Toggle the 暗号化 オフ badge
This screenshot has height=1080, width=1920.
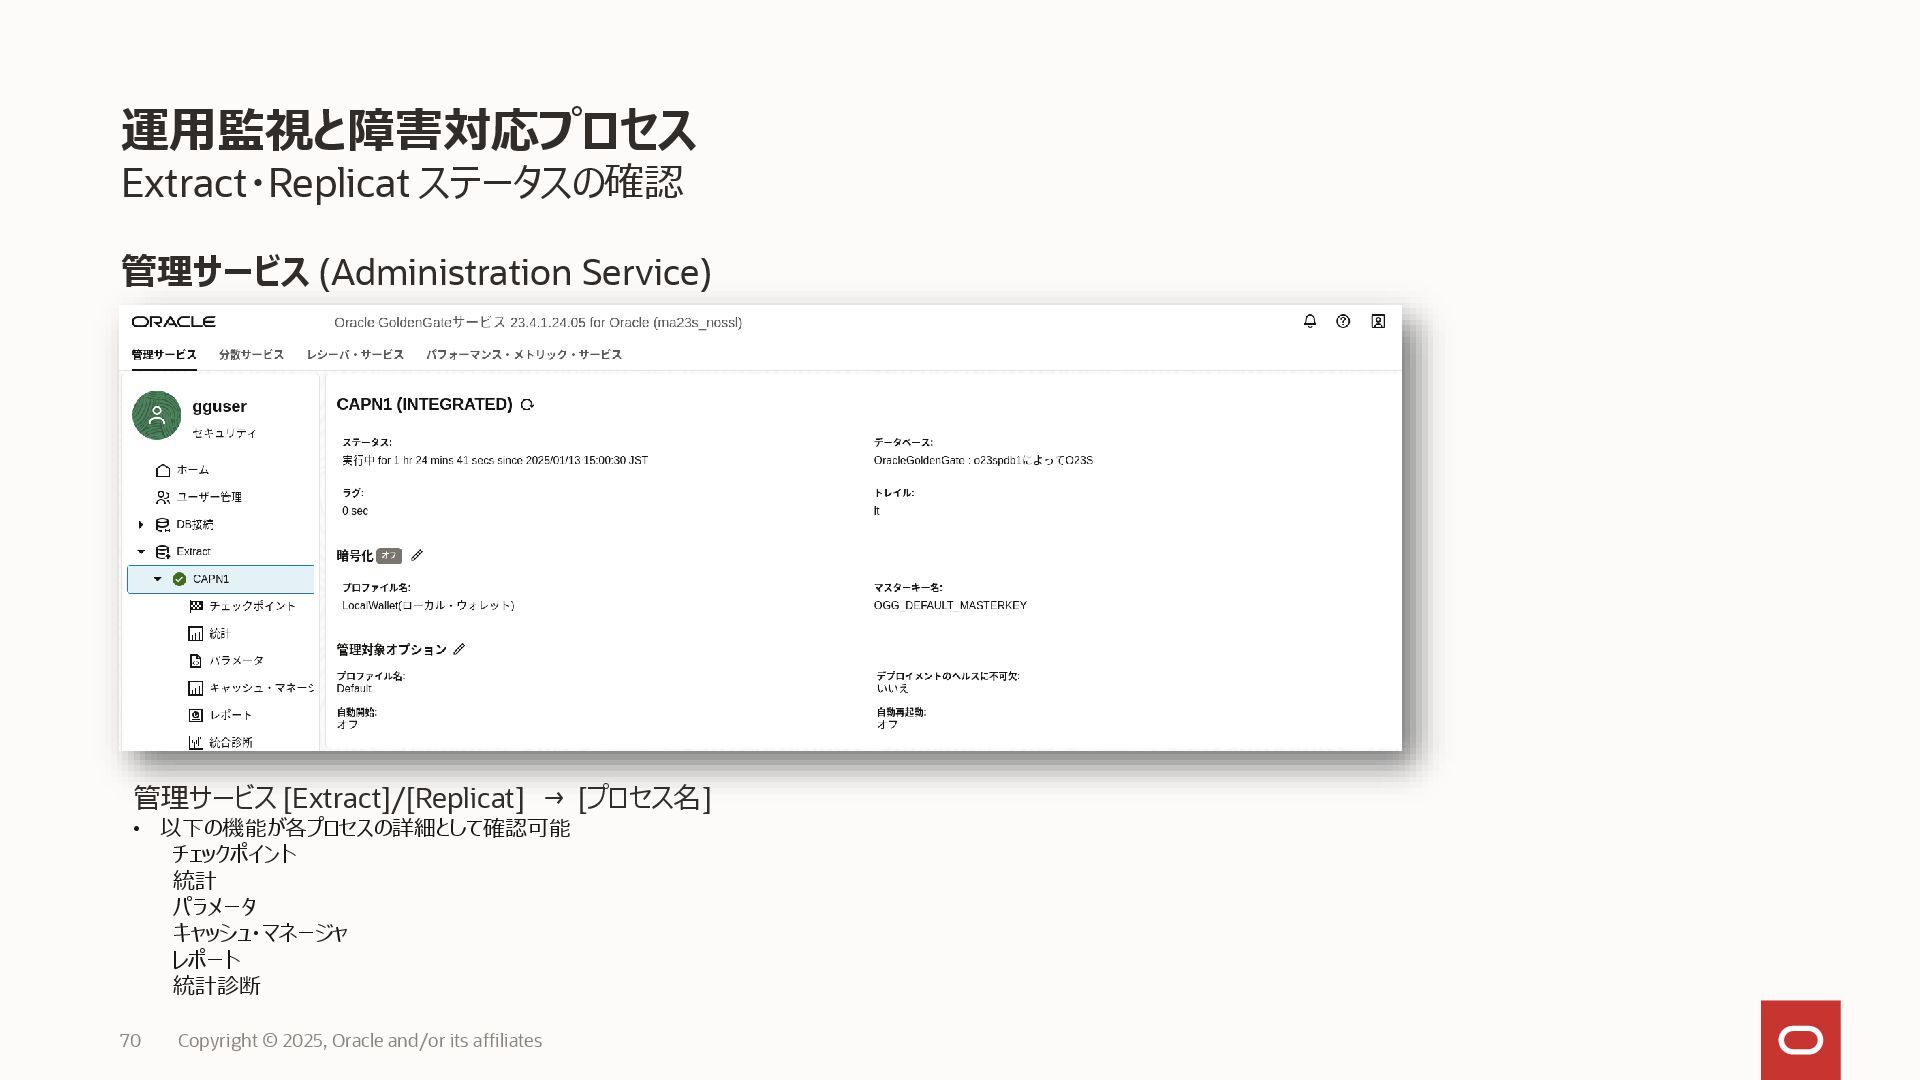pyautogui.click(x=389, y=556)
